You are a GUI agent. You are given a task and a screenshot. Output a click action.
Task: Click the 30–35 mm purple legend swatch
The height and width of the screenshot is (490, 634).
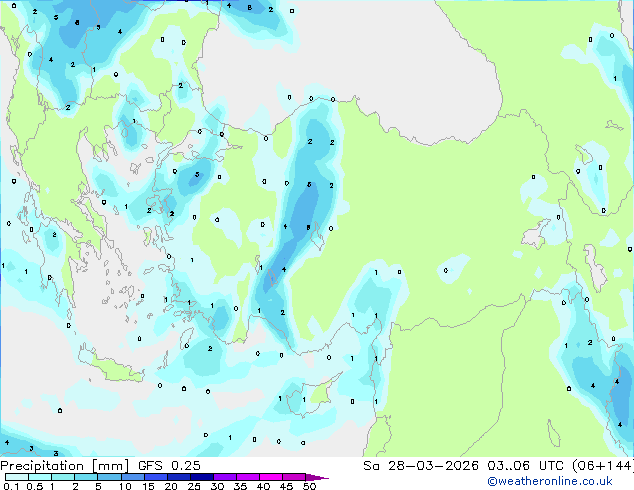225,477
